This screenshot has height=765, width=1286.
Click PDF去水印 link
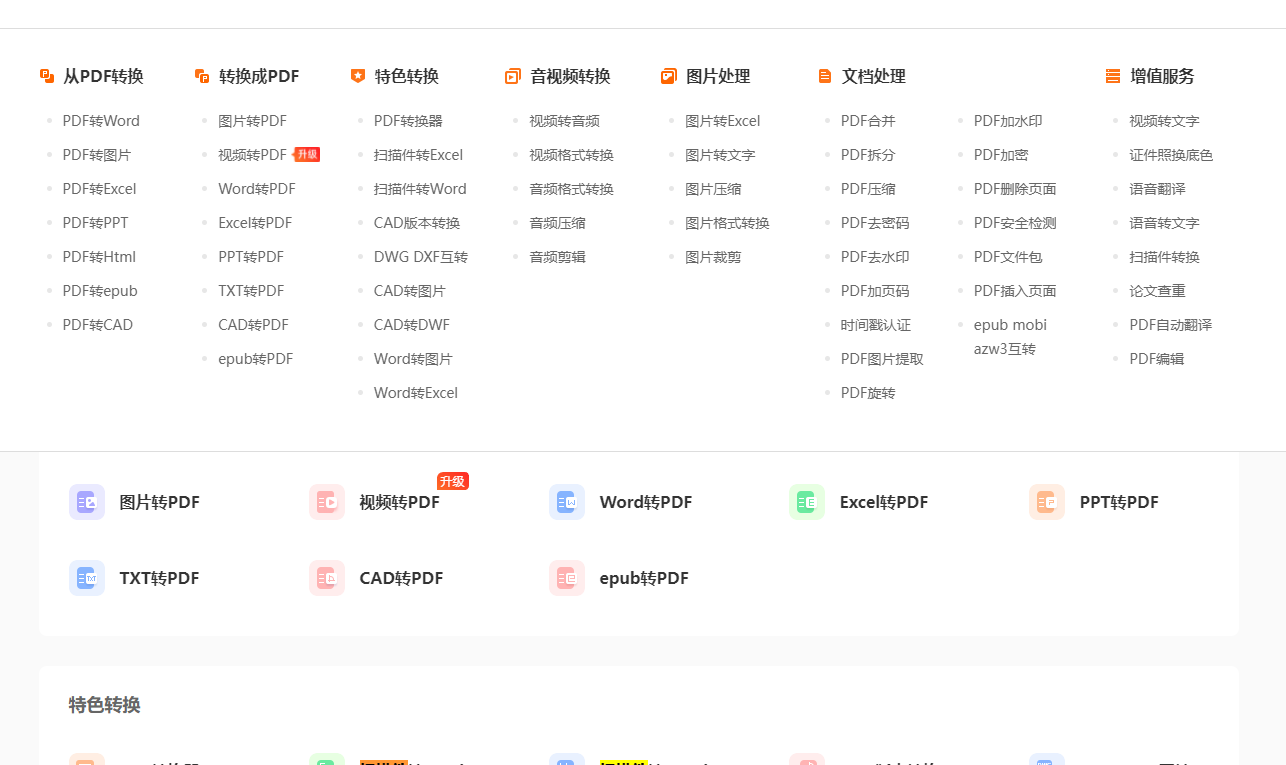click(875, 257)
